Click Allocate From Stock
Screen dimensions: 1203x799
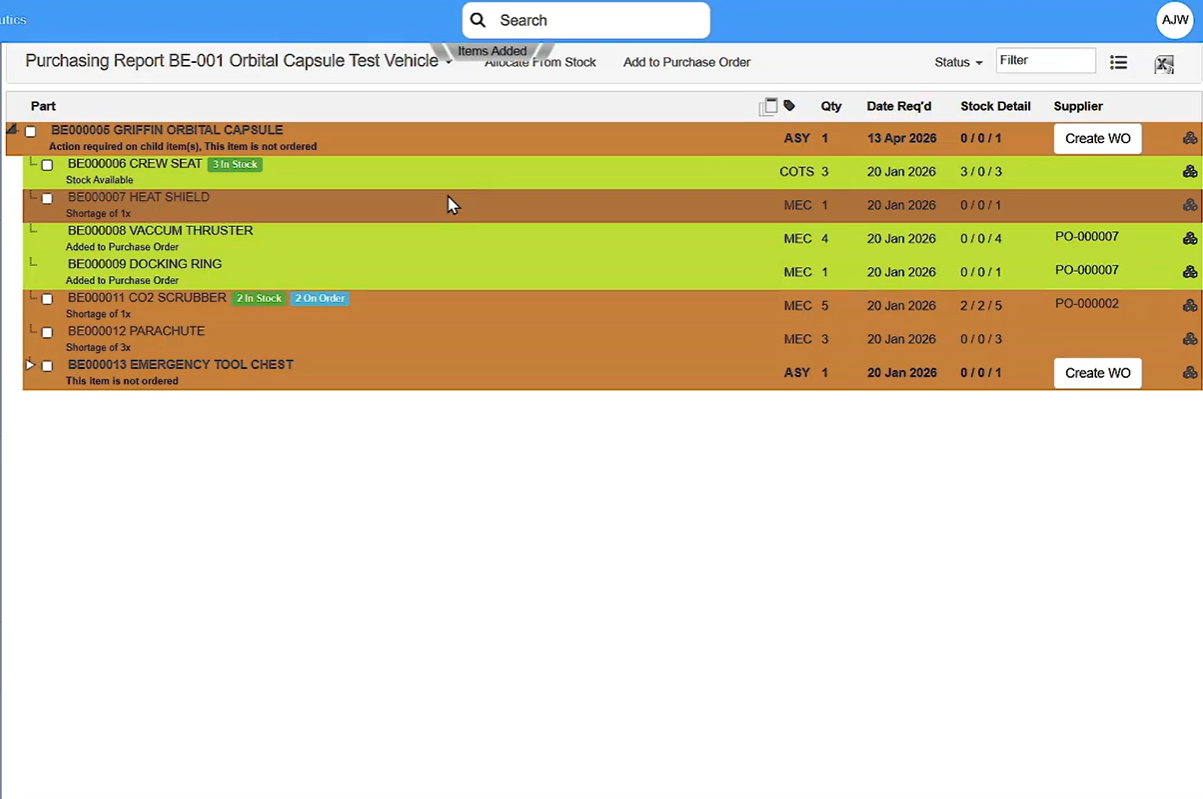[540, 62]
